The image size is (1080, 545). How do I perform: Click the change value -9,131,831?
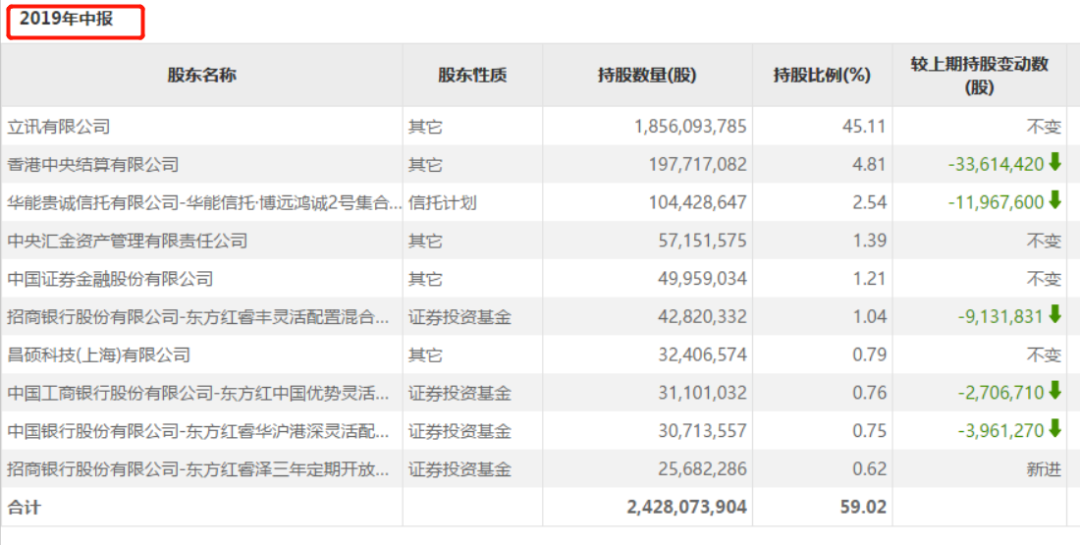pos(1001,317)
